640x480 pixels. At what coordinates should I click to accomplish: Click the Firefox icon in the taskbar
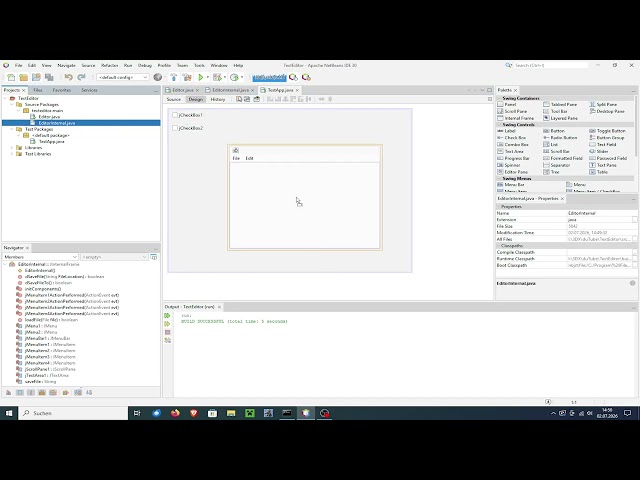point(175,413)
